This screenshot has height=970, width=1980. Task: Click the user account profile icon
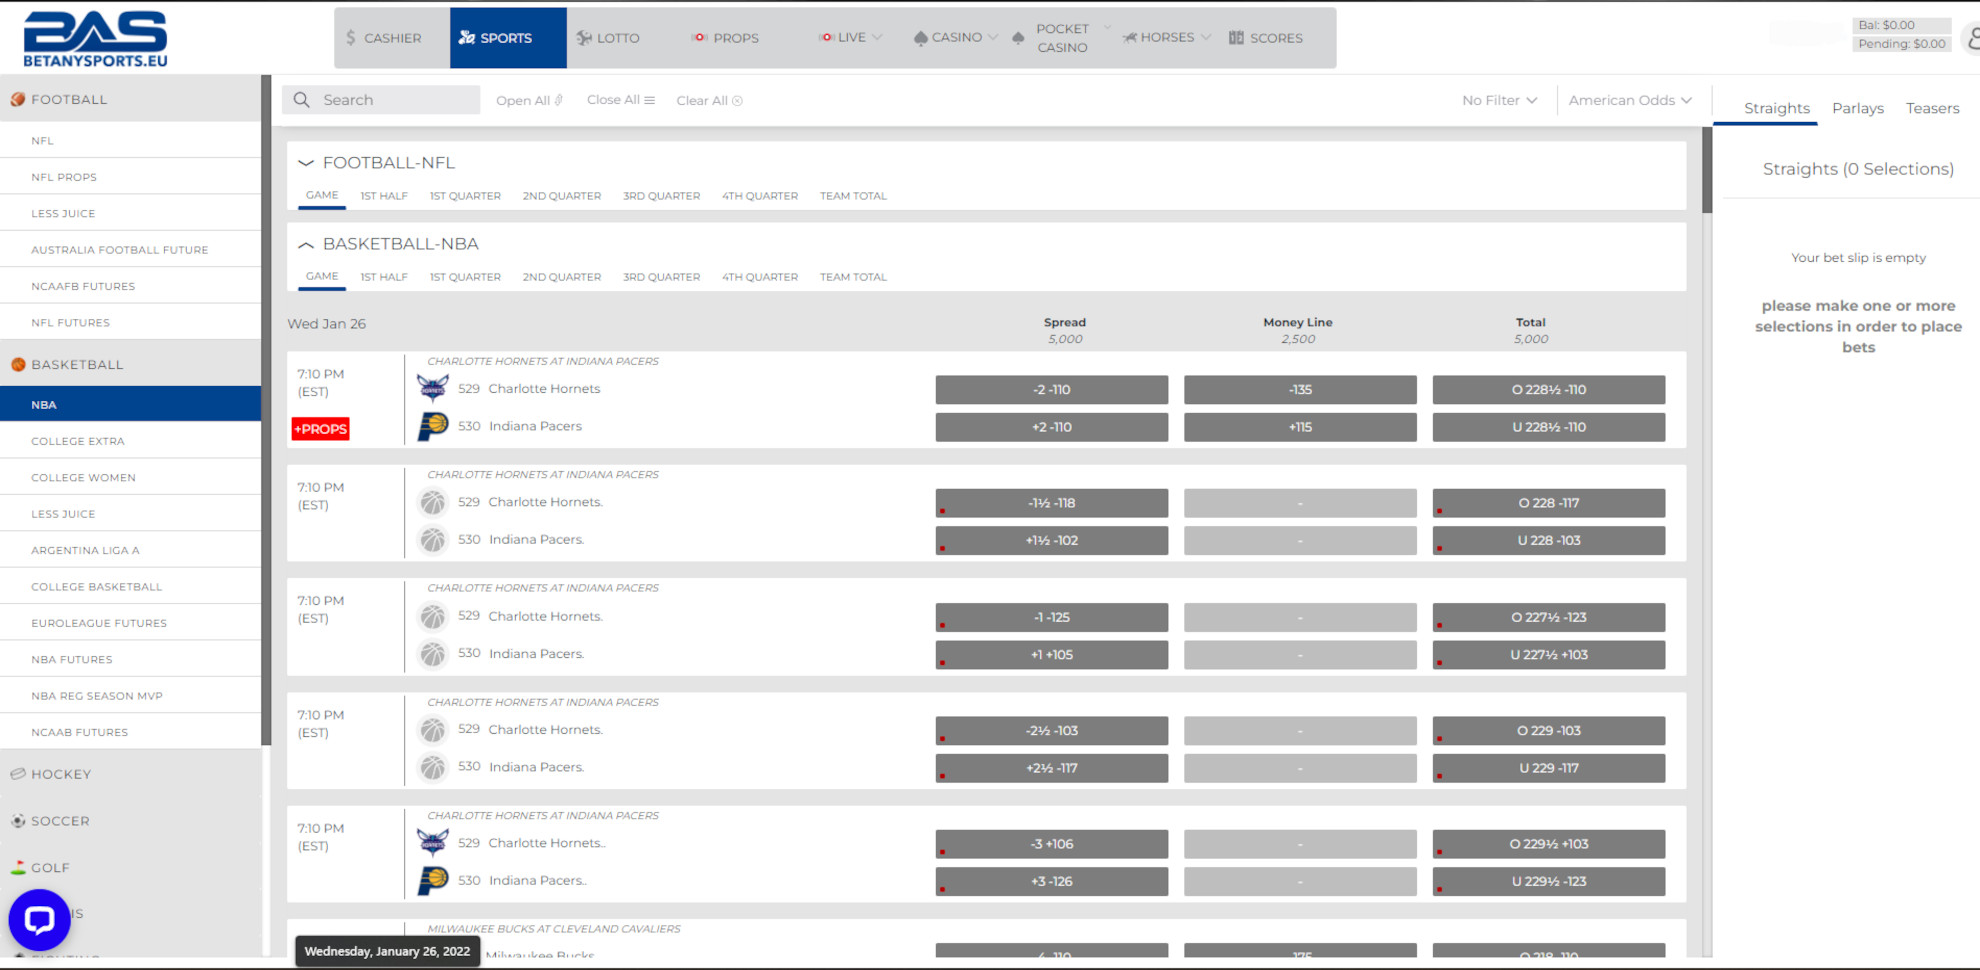point(1972,39)
